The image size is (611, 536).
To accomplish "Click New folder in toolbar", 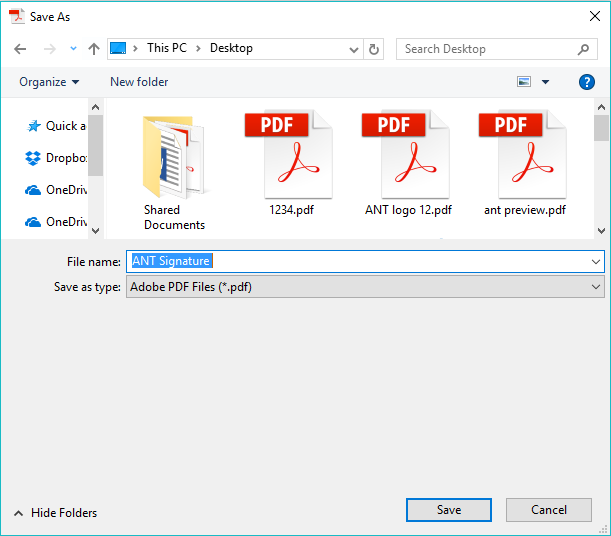I will (139, 82).
